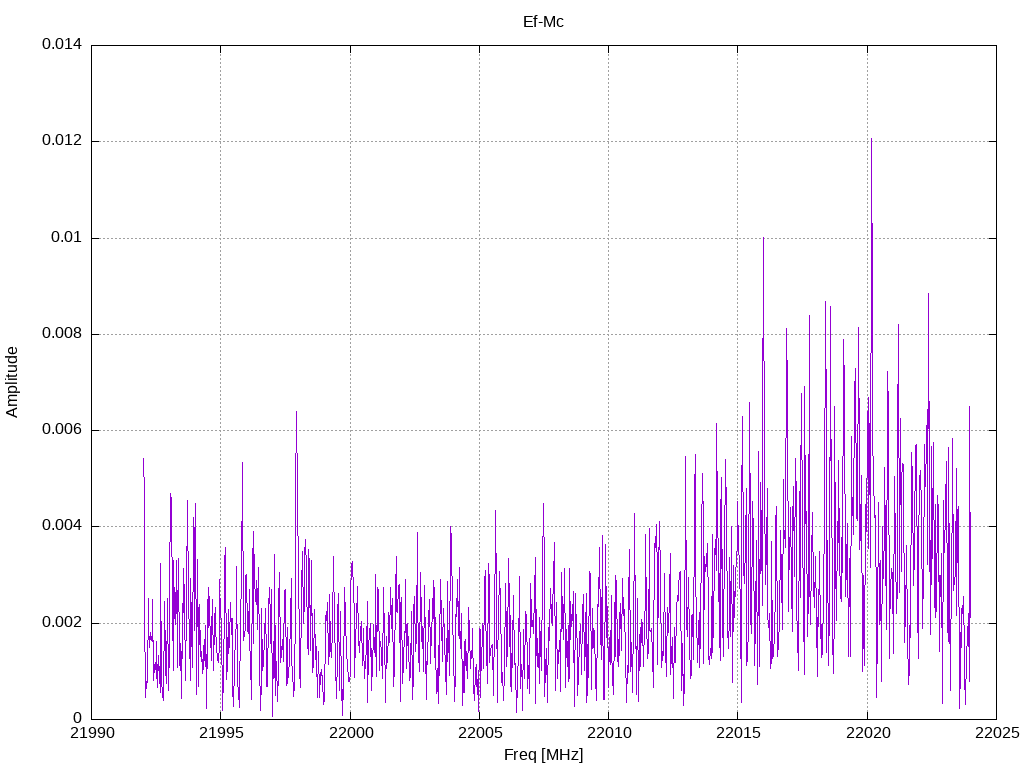Click the 0.01 y-axis tick label
The height and width of the screenshot is (768, 1024).
tap(67, 238)
